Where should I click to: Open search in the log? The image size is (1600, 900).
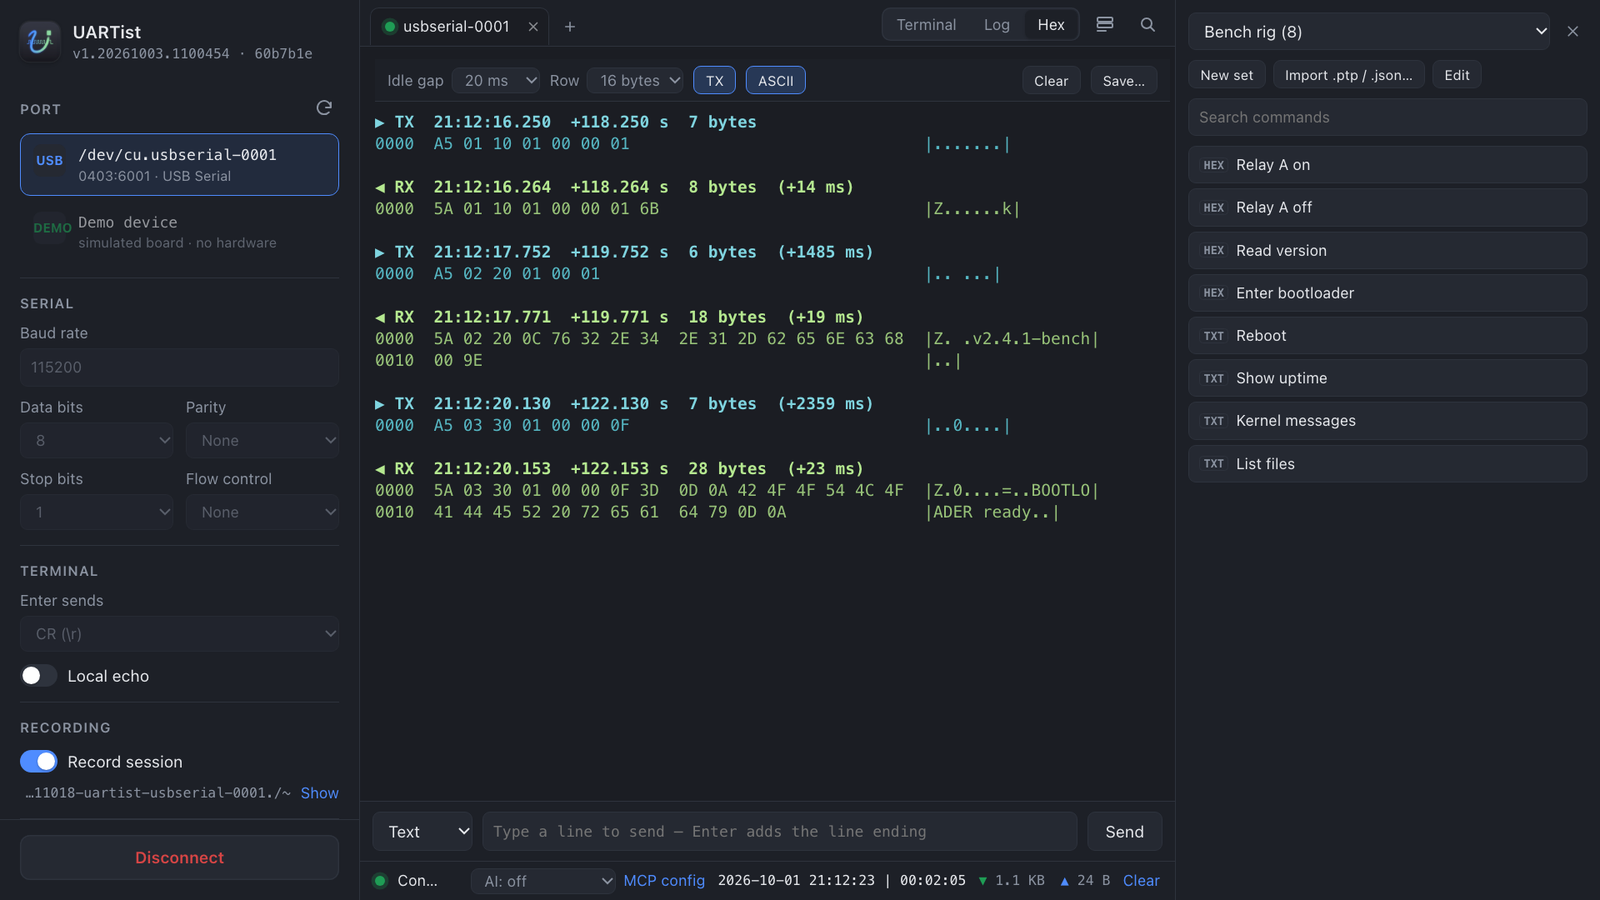[1148, 25]
